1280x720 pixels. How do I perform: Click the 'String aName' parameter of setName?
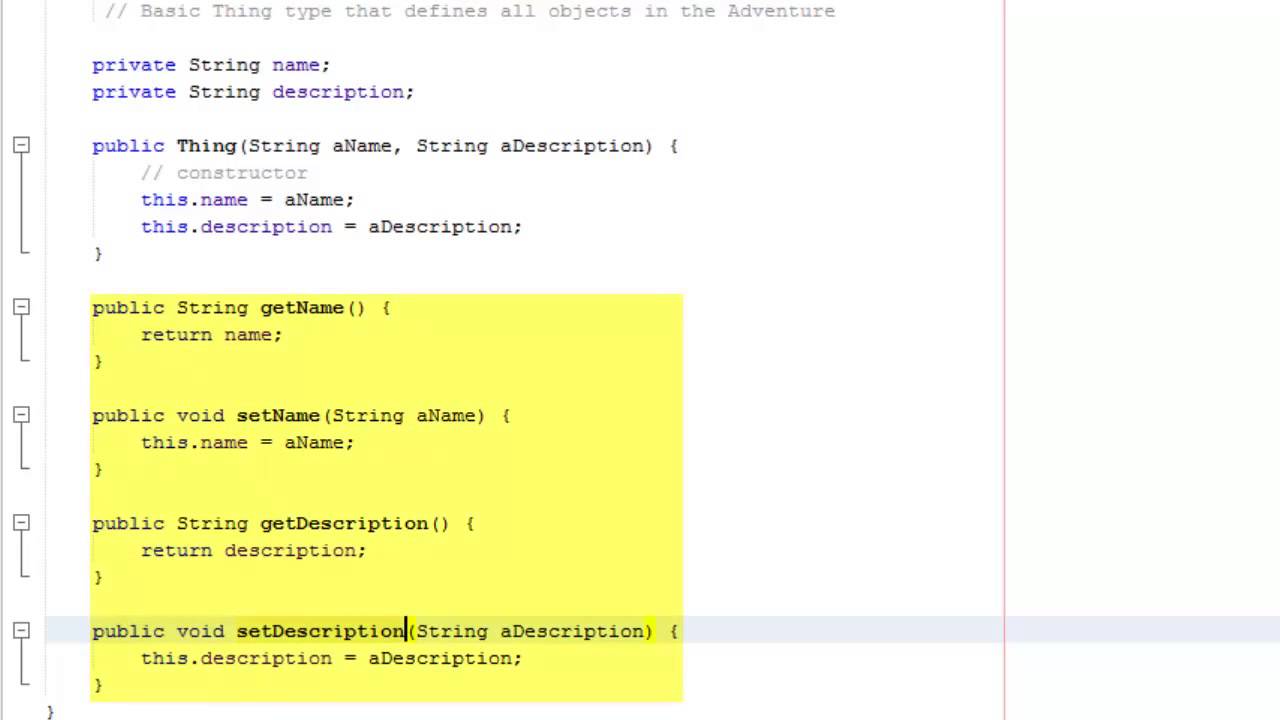404,416
